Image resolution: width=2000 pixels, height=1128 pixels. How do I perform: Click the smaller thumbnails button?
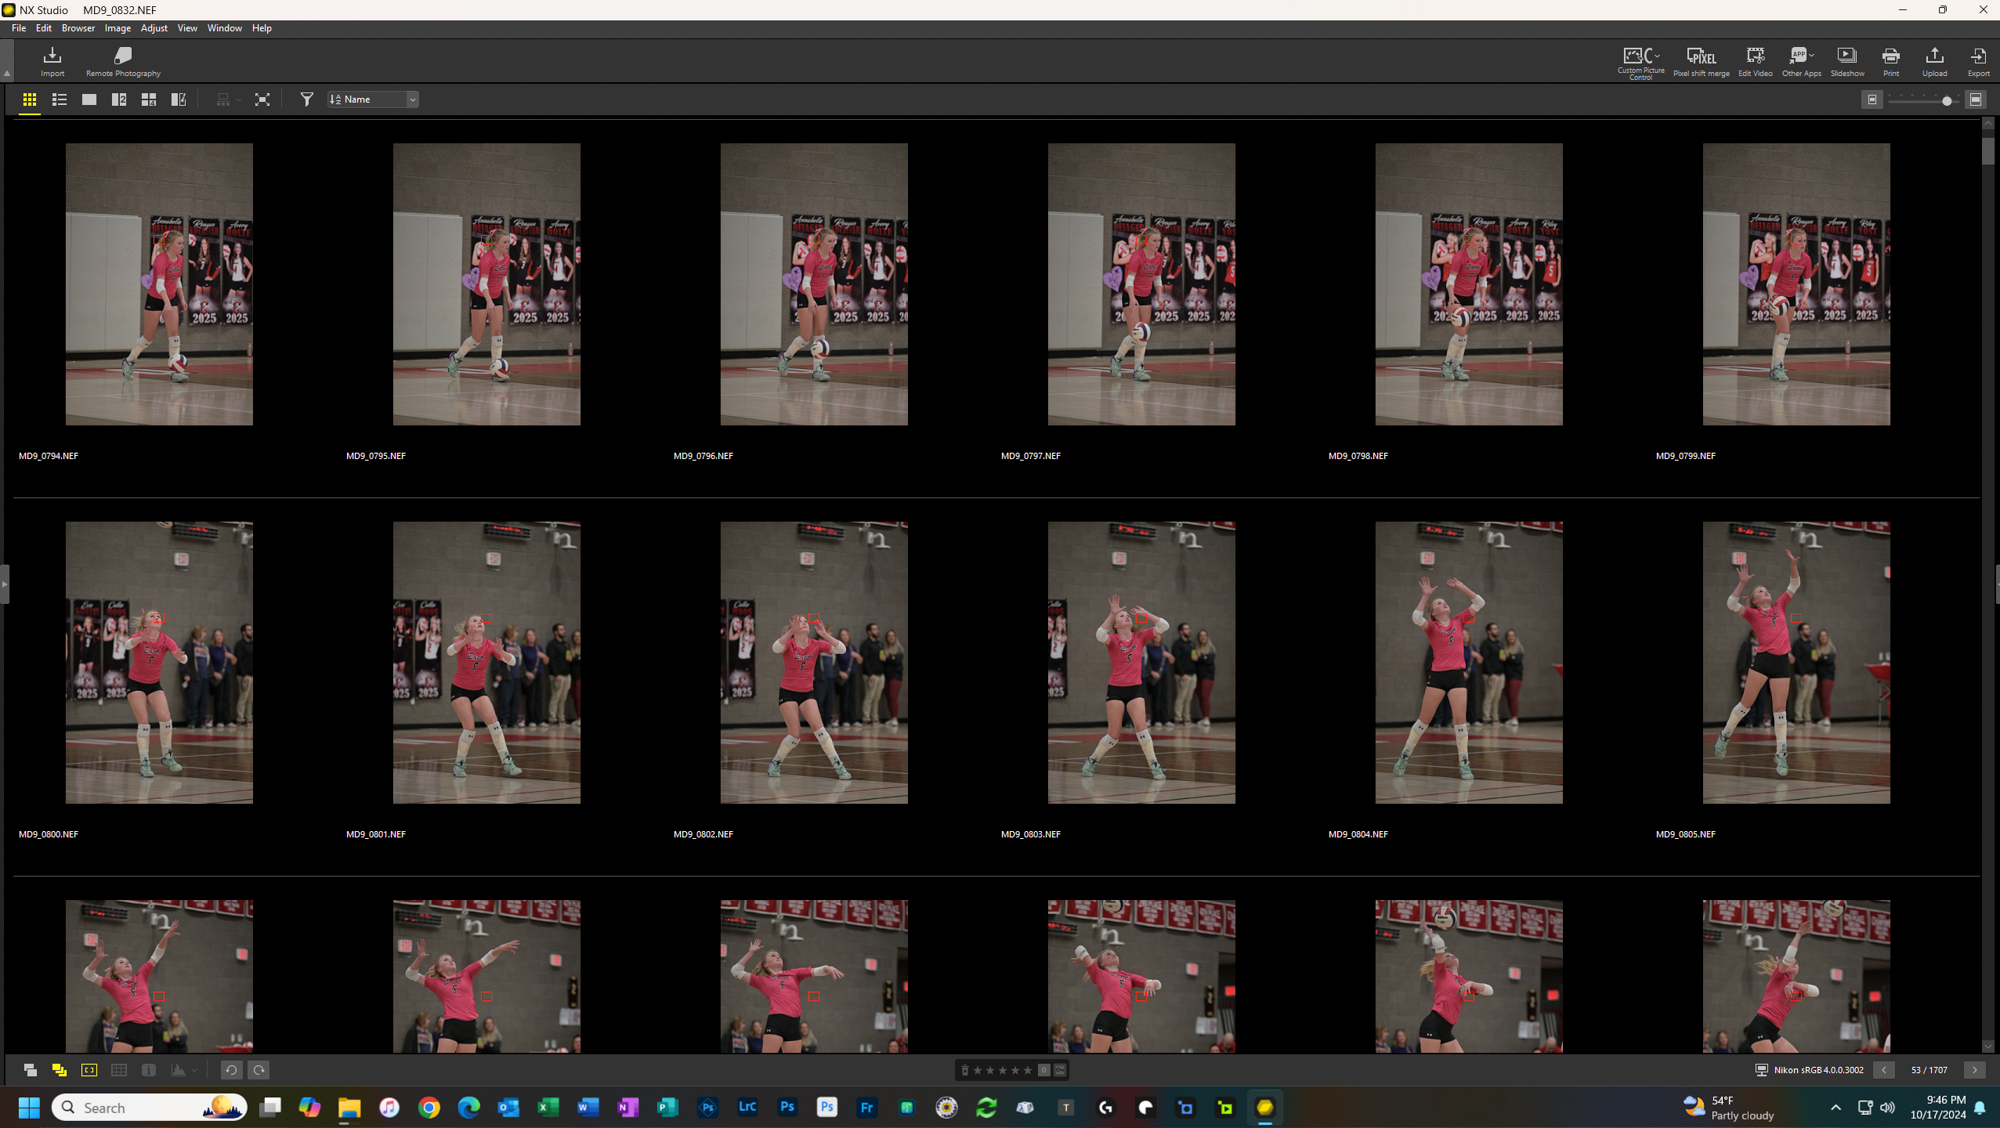tap(1872, 100)
